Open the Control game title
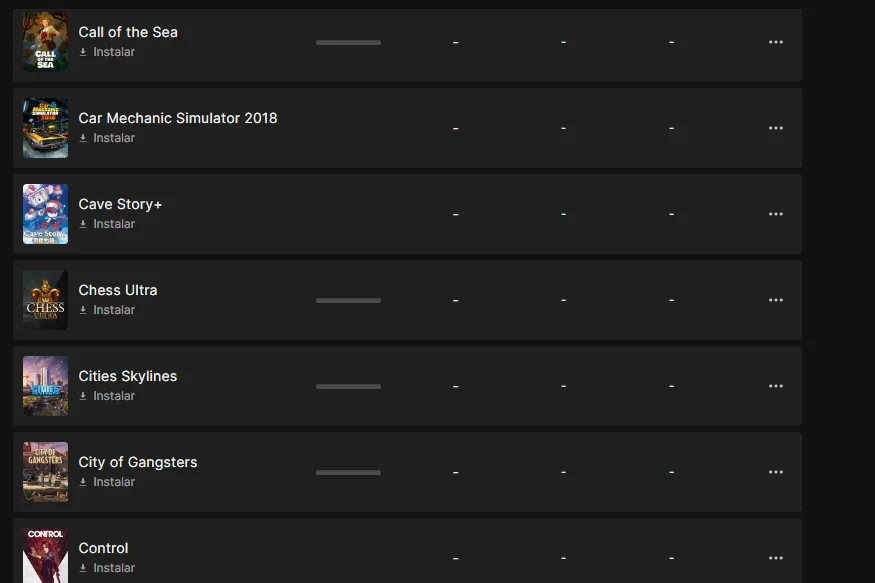 click(103, 548)
